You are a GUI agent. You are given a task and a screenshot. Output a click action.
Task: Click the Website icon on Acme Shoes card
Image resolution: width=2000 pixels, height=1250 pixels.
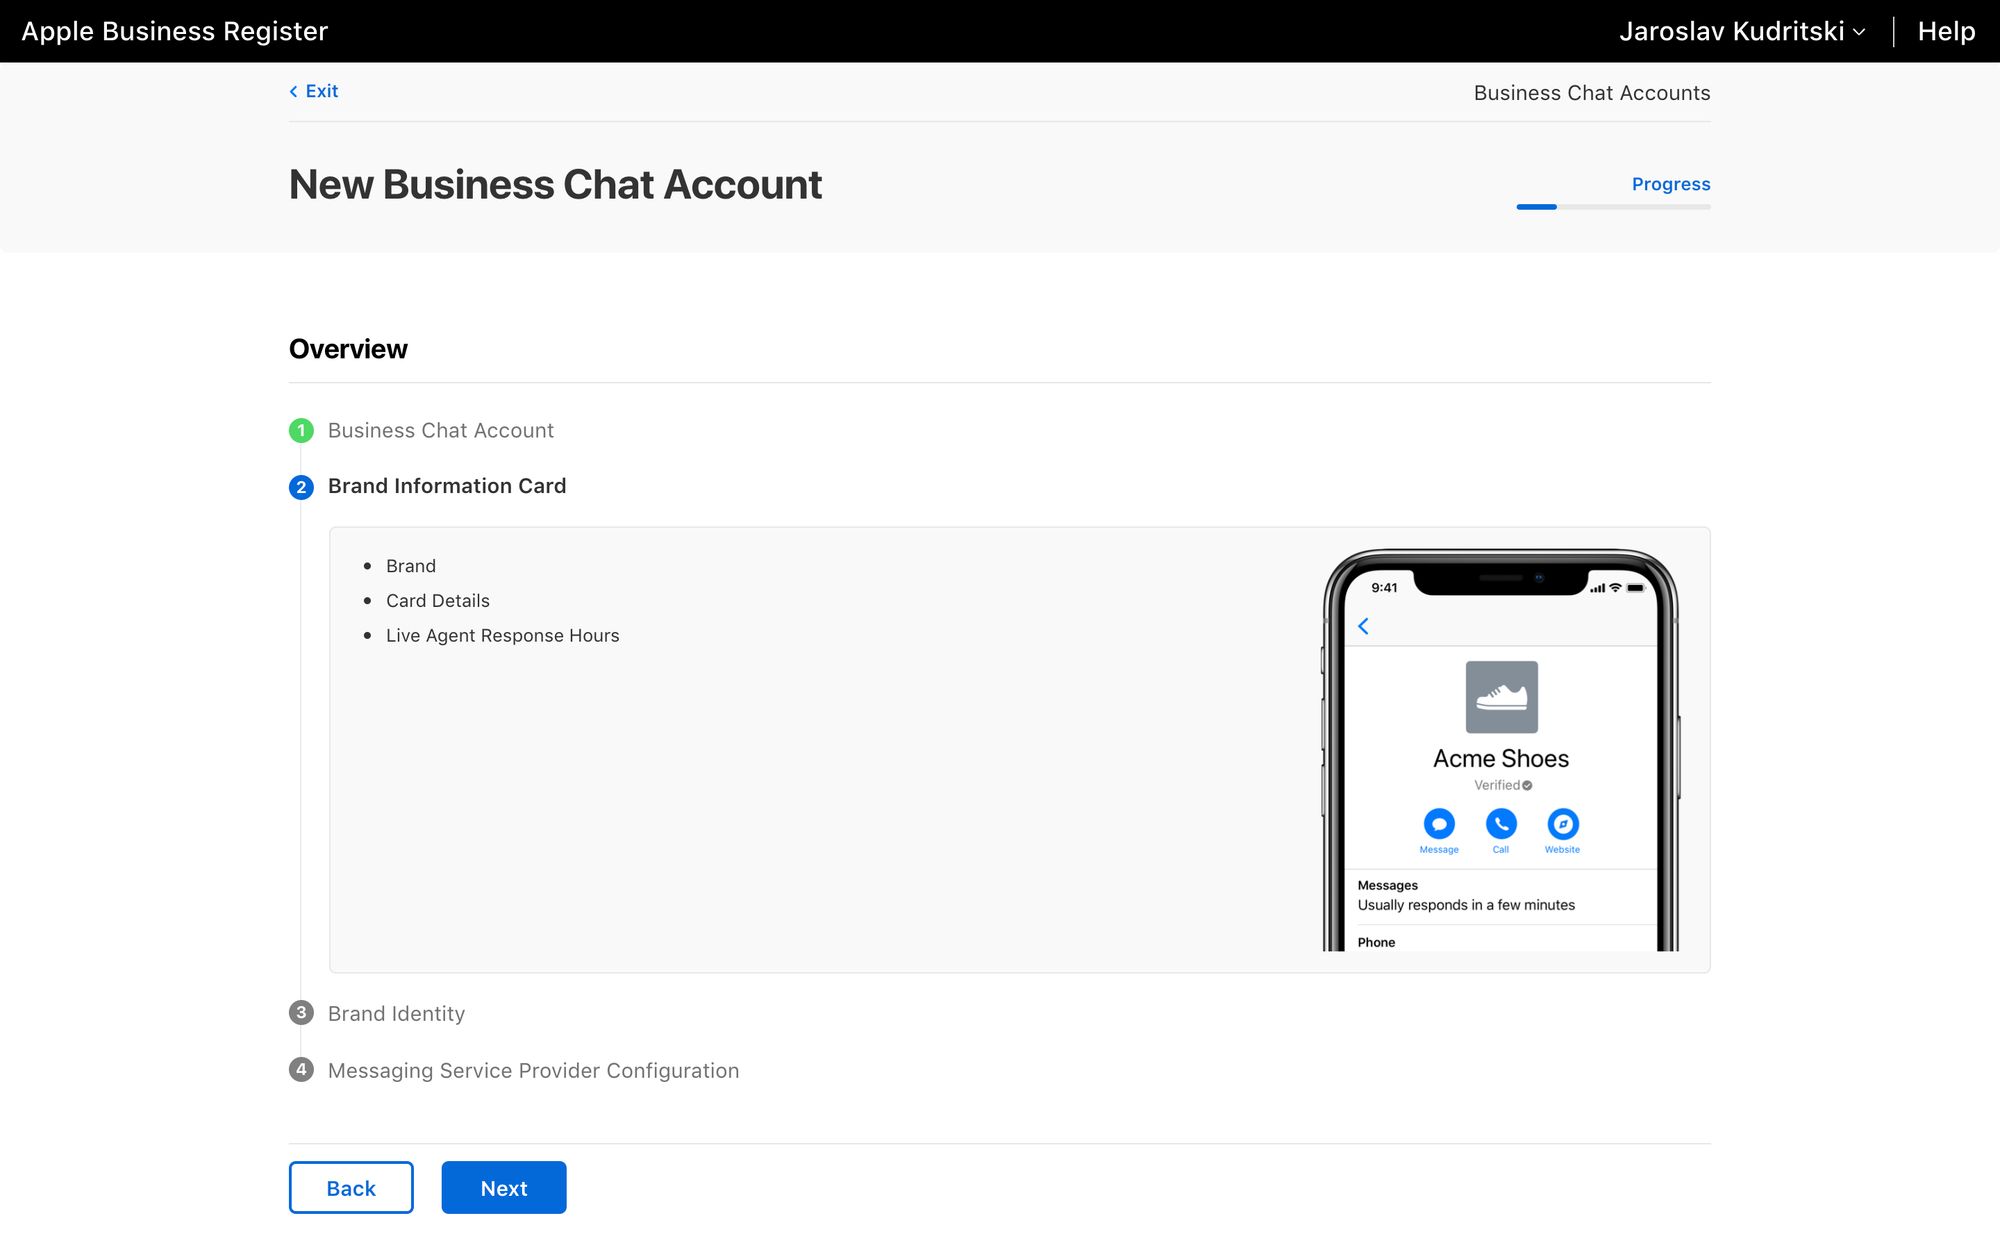pyautogui.click(x=1561, y=822)
